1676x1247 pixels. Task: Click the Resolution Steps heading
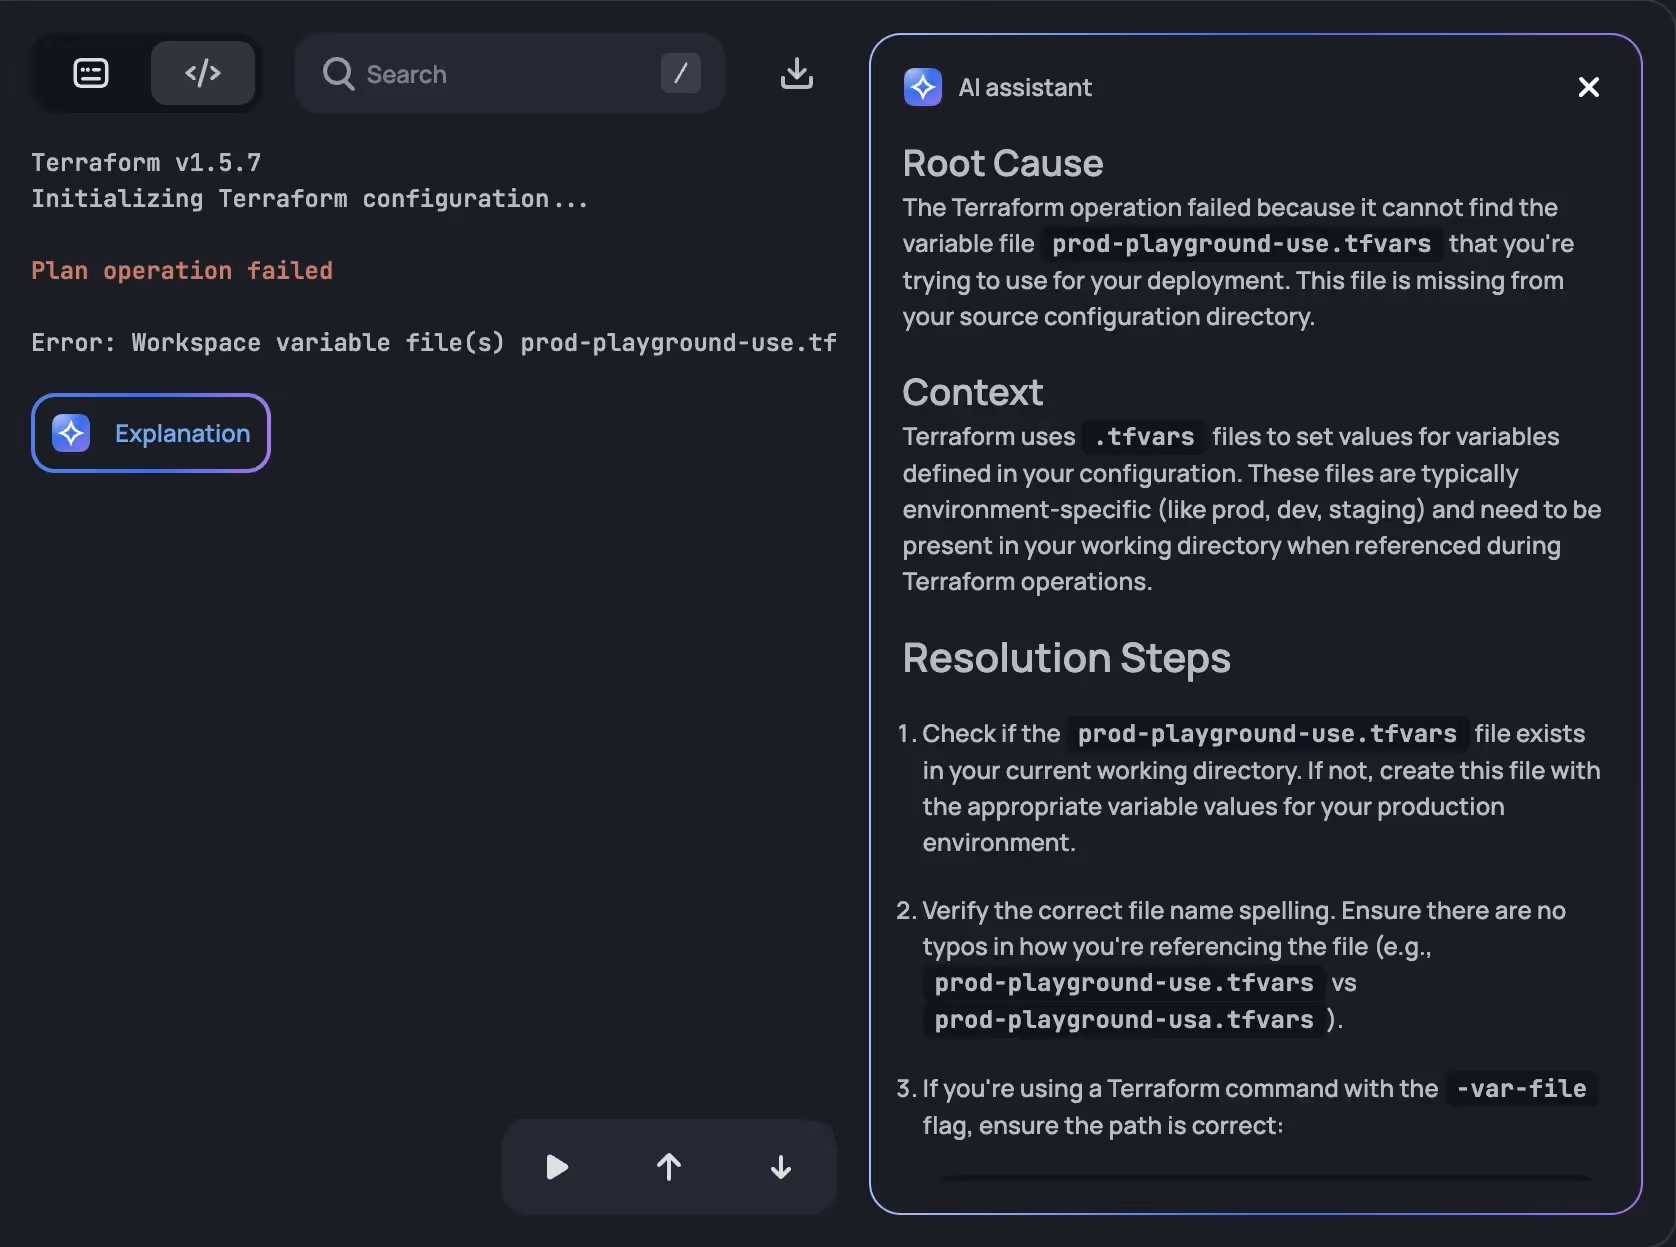(1066, 658)
